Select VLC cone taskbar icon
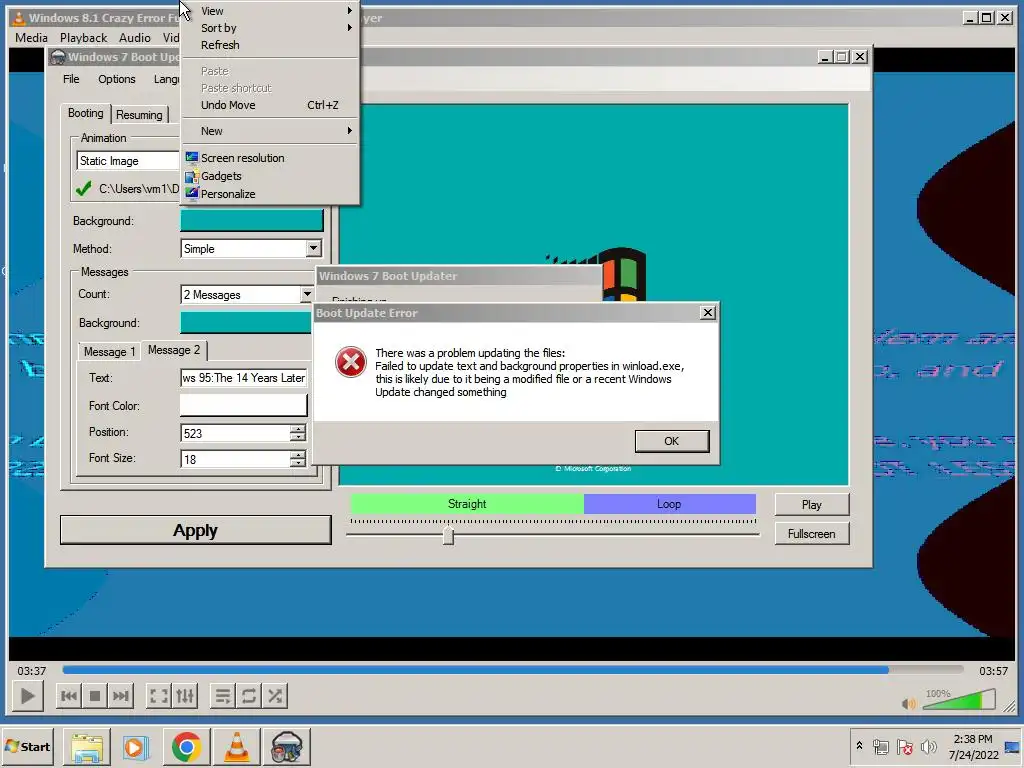 pyautogui.click(x=236, y=747)
